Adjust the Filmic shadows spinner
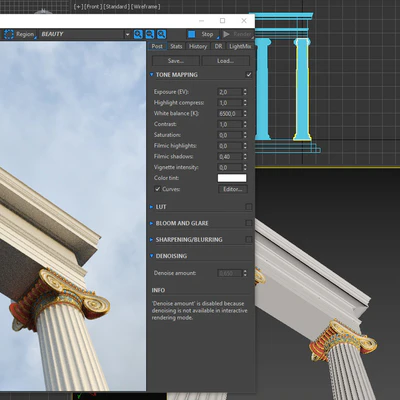This screenshot has height=400, width=400. [245, 157]
